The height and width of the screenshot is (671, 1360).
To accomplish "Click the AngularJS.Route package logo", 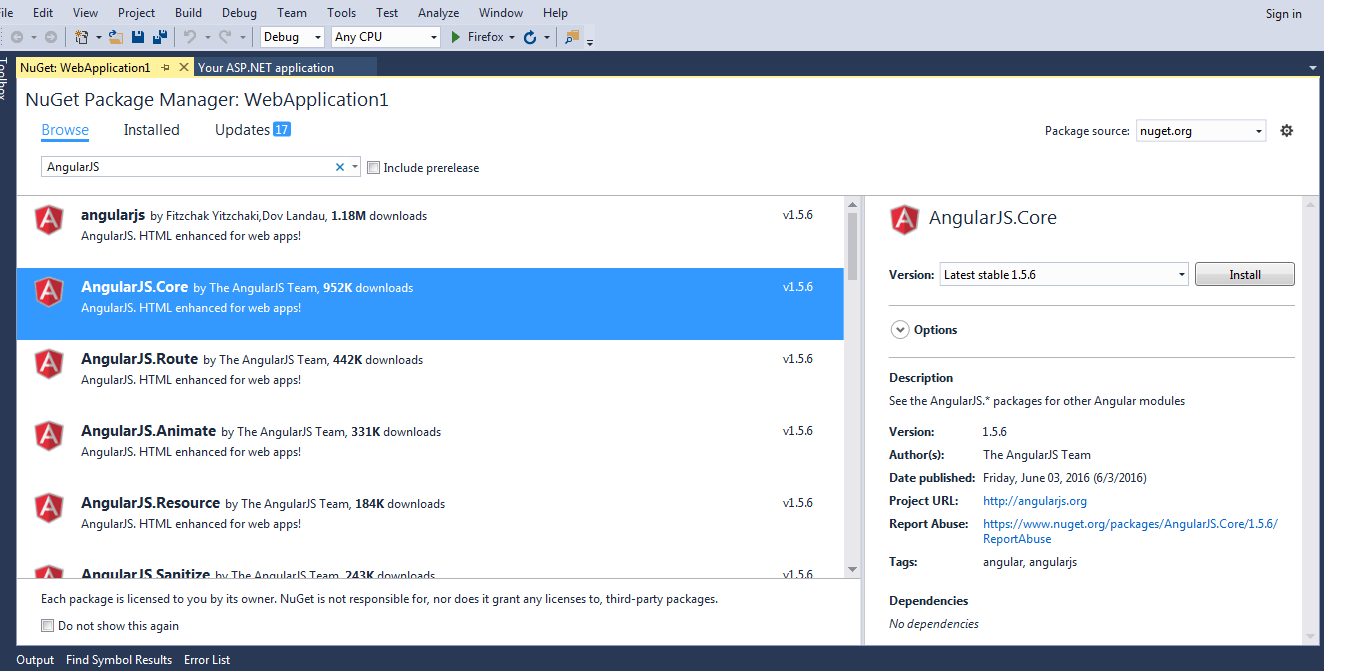I will (49, 363).
